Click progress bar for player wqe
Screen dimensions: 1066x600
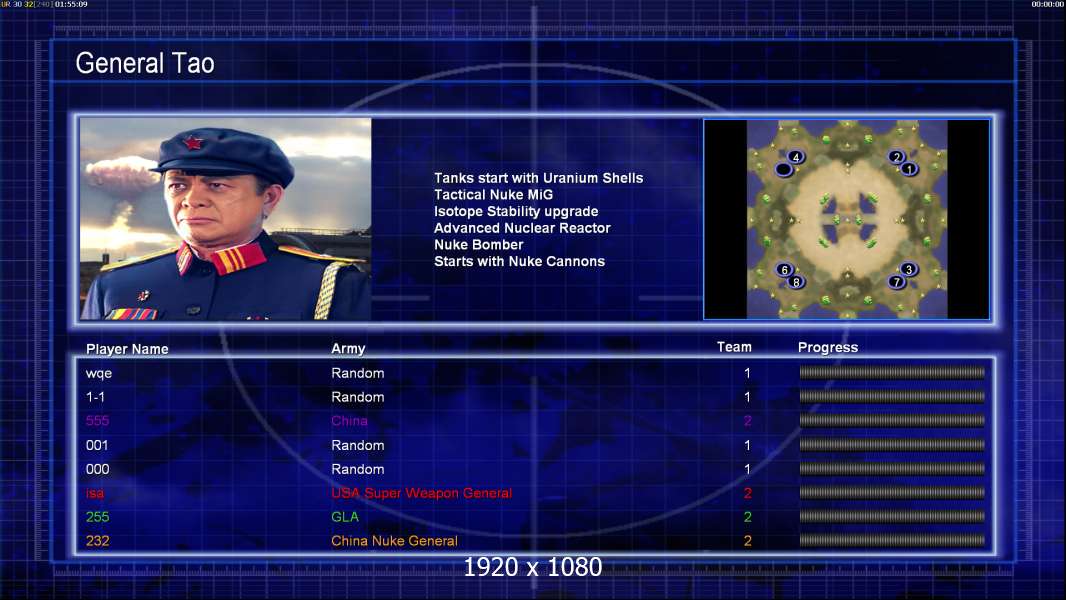point(892,372)
